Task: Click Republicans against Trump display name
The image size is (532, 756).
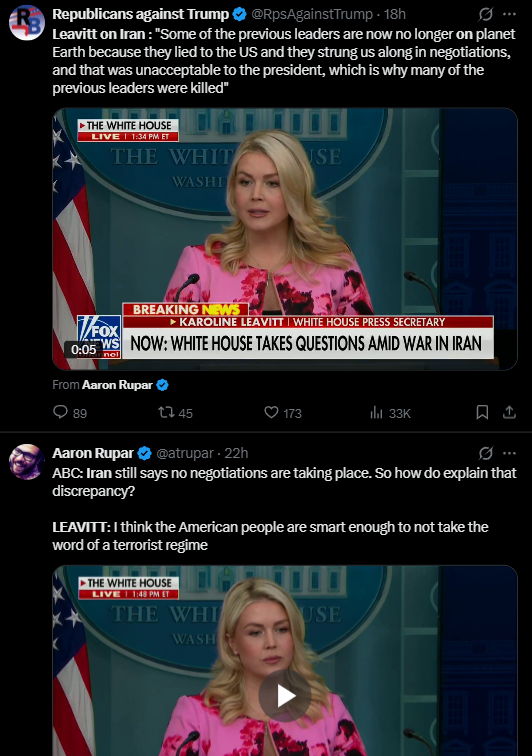Action: [140, 14]
